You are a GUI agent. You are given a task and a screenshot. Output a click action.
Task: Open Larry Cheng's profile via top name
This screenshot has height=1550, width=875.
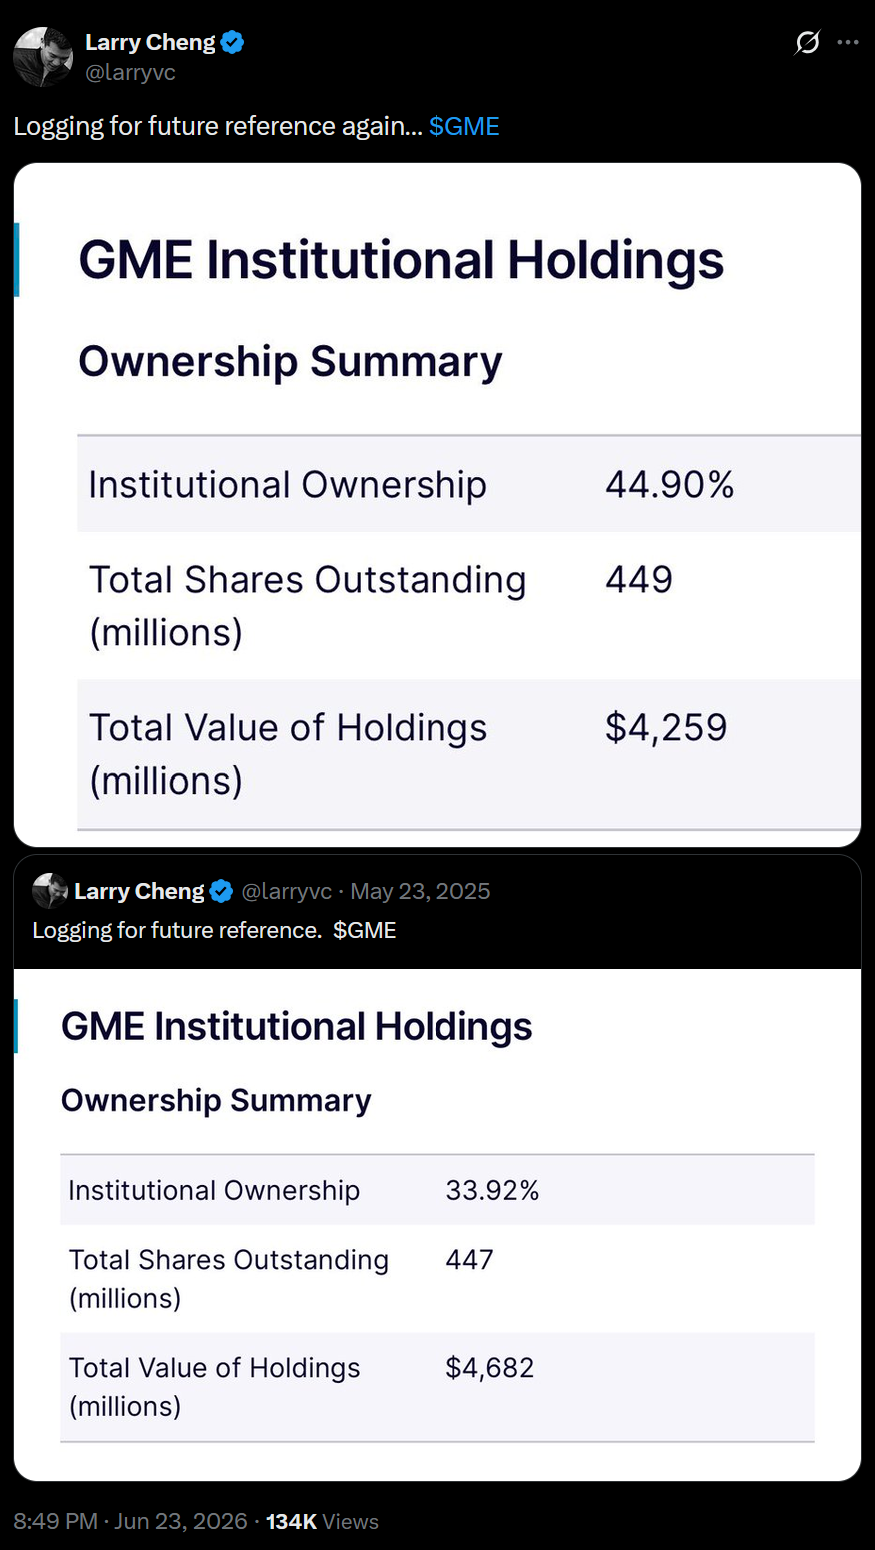click(x=150, y=42)
